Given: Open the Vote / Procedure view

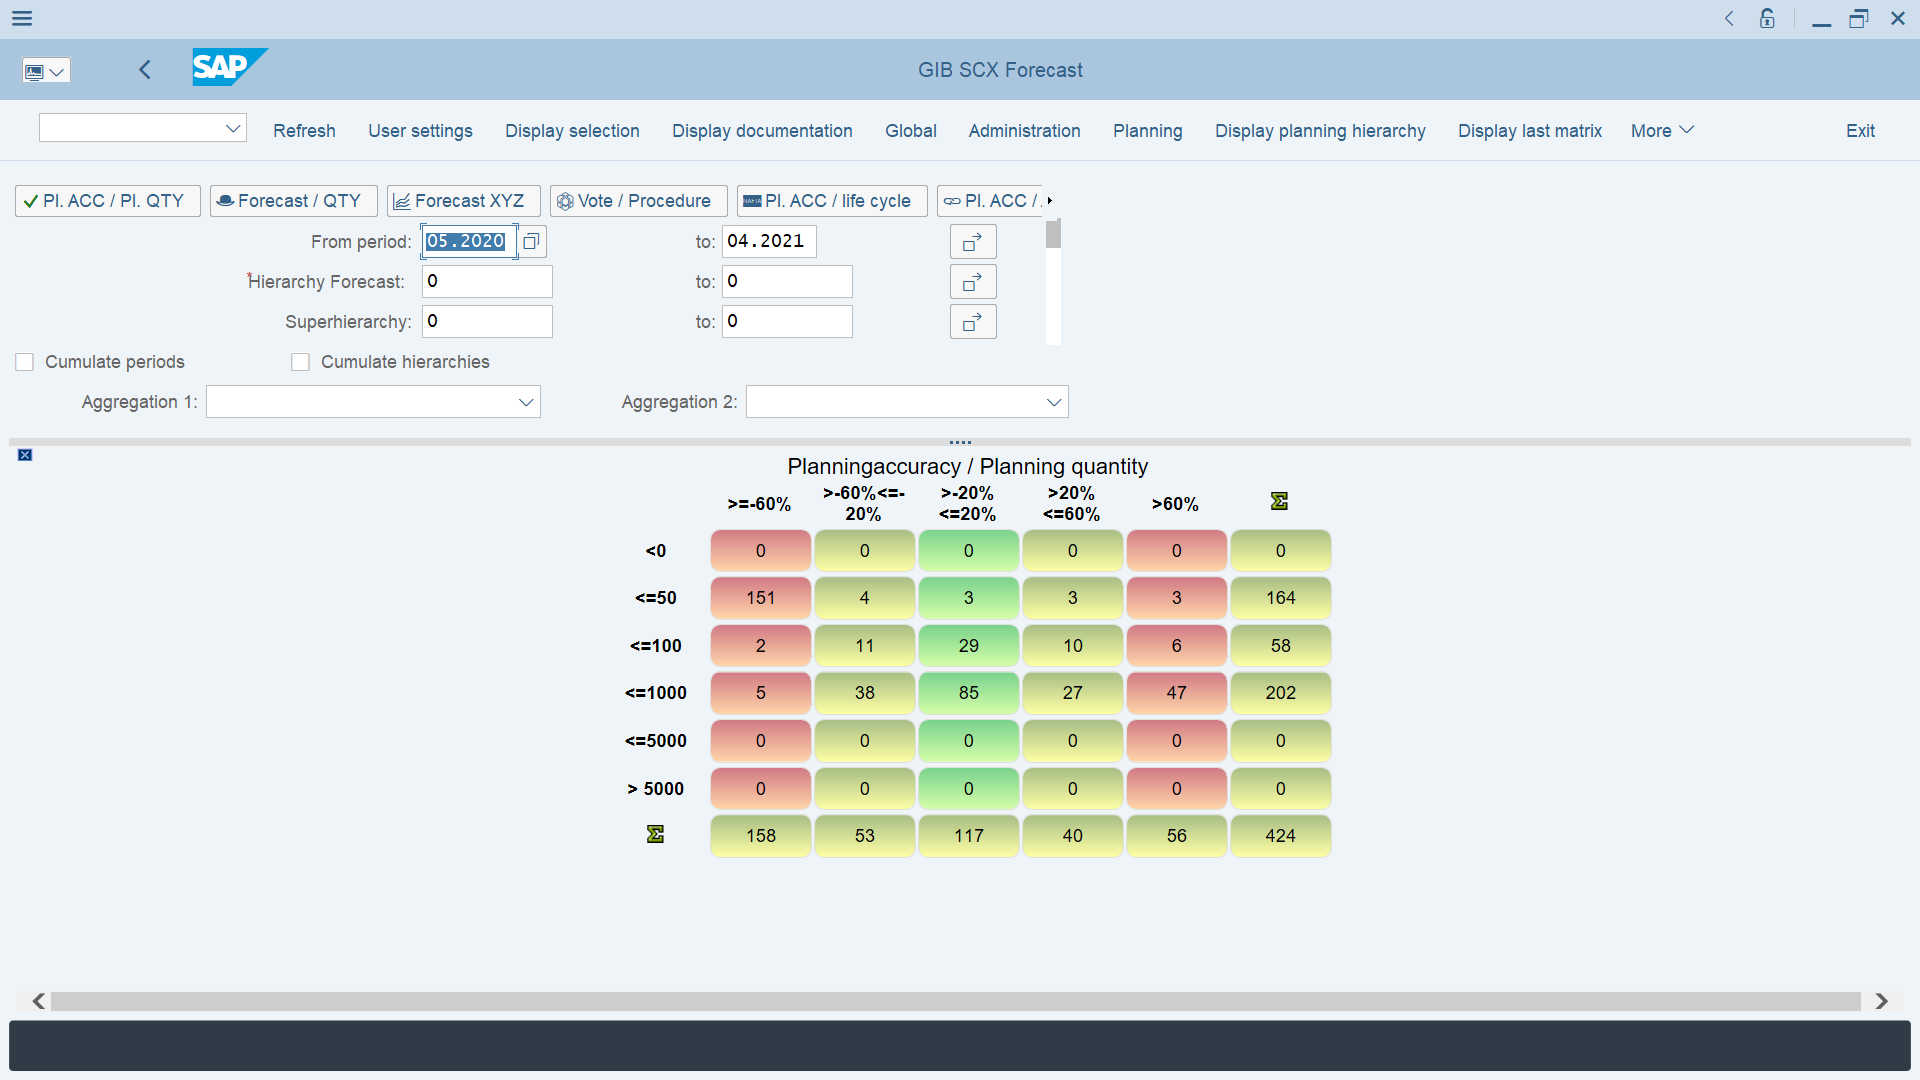Looking at the screenshot, I should (x=638, y=200).
